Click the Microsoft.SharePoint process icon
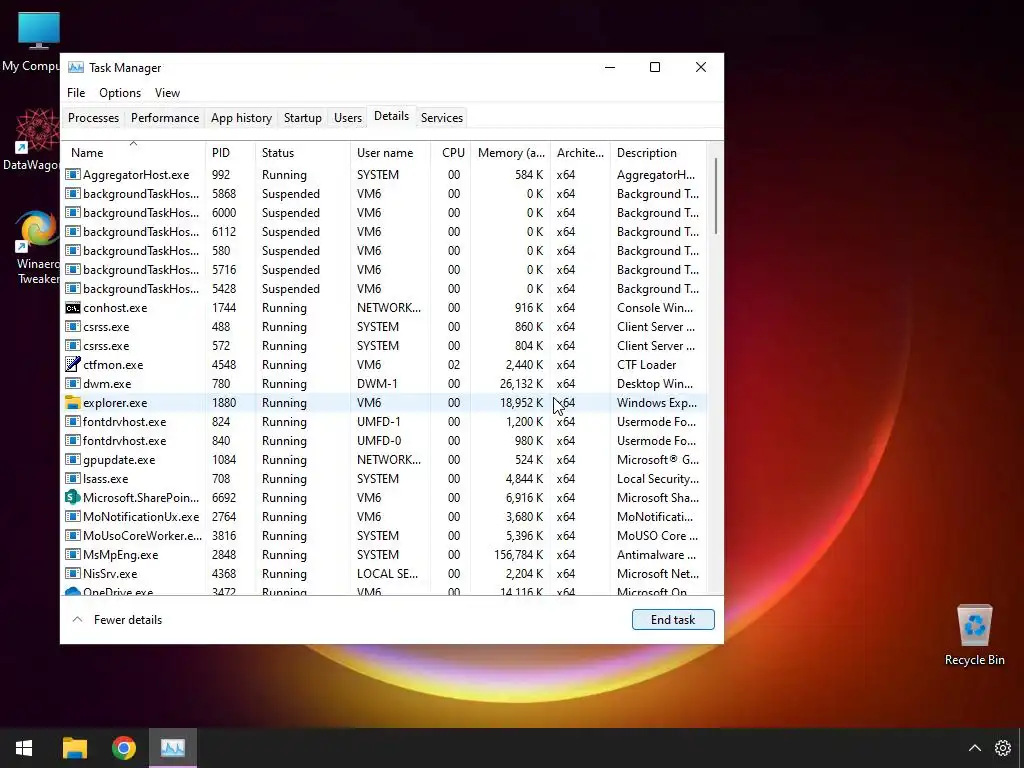This screenshot has height=768, width=1024. pos(72,498)
